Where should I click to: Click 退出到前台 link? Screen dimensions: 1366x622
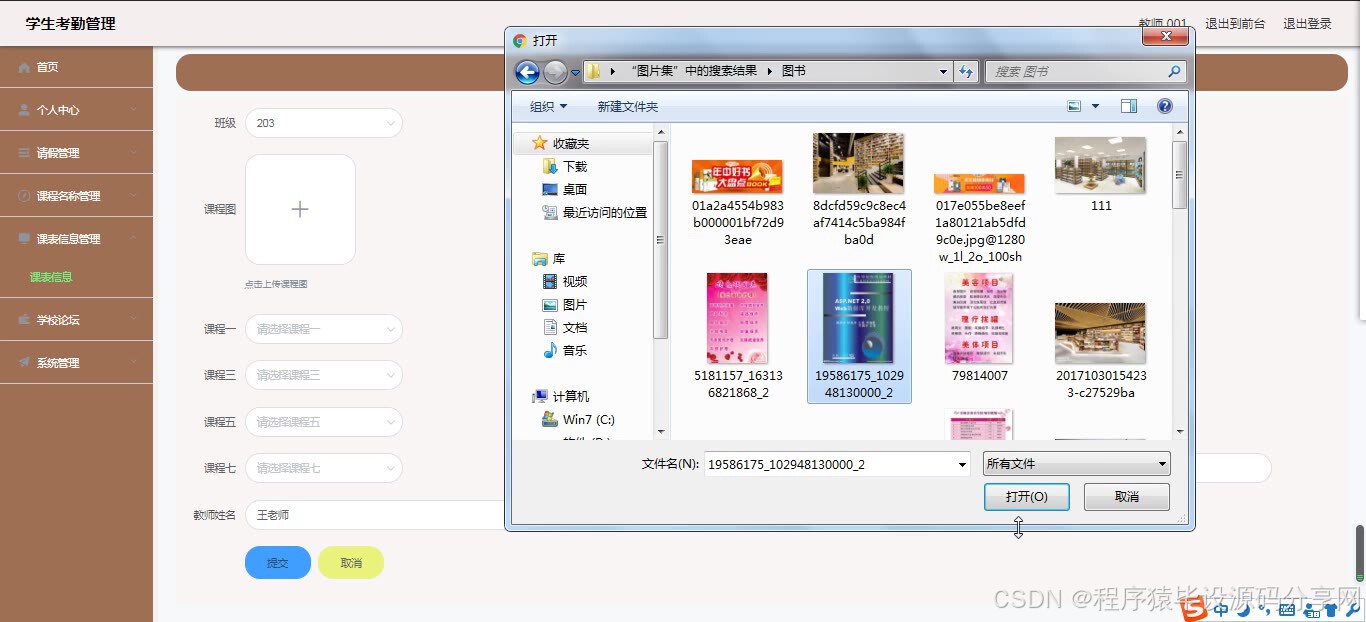(x=1235, y=23)
